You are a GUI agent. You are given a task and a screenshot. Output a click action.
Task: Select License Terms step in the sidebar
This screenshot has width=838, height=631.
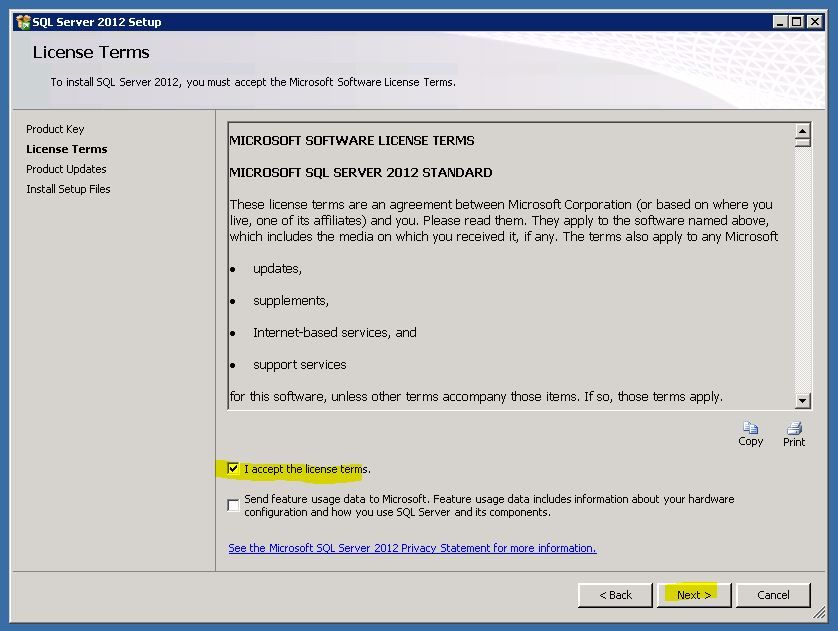[x=67, y=149]
